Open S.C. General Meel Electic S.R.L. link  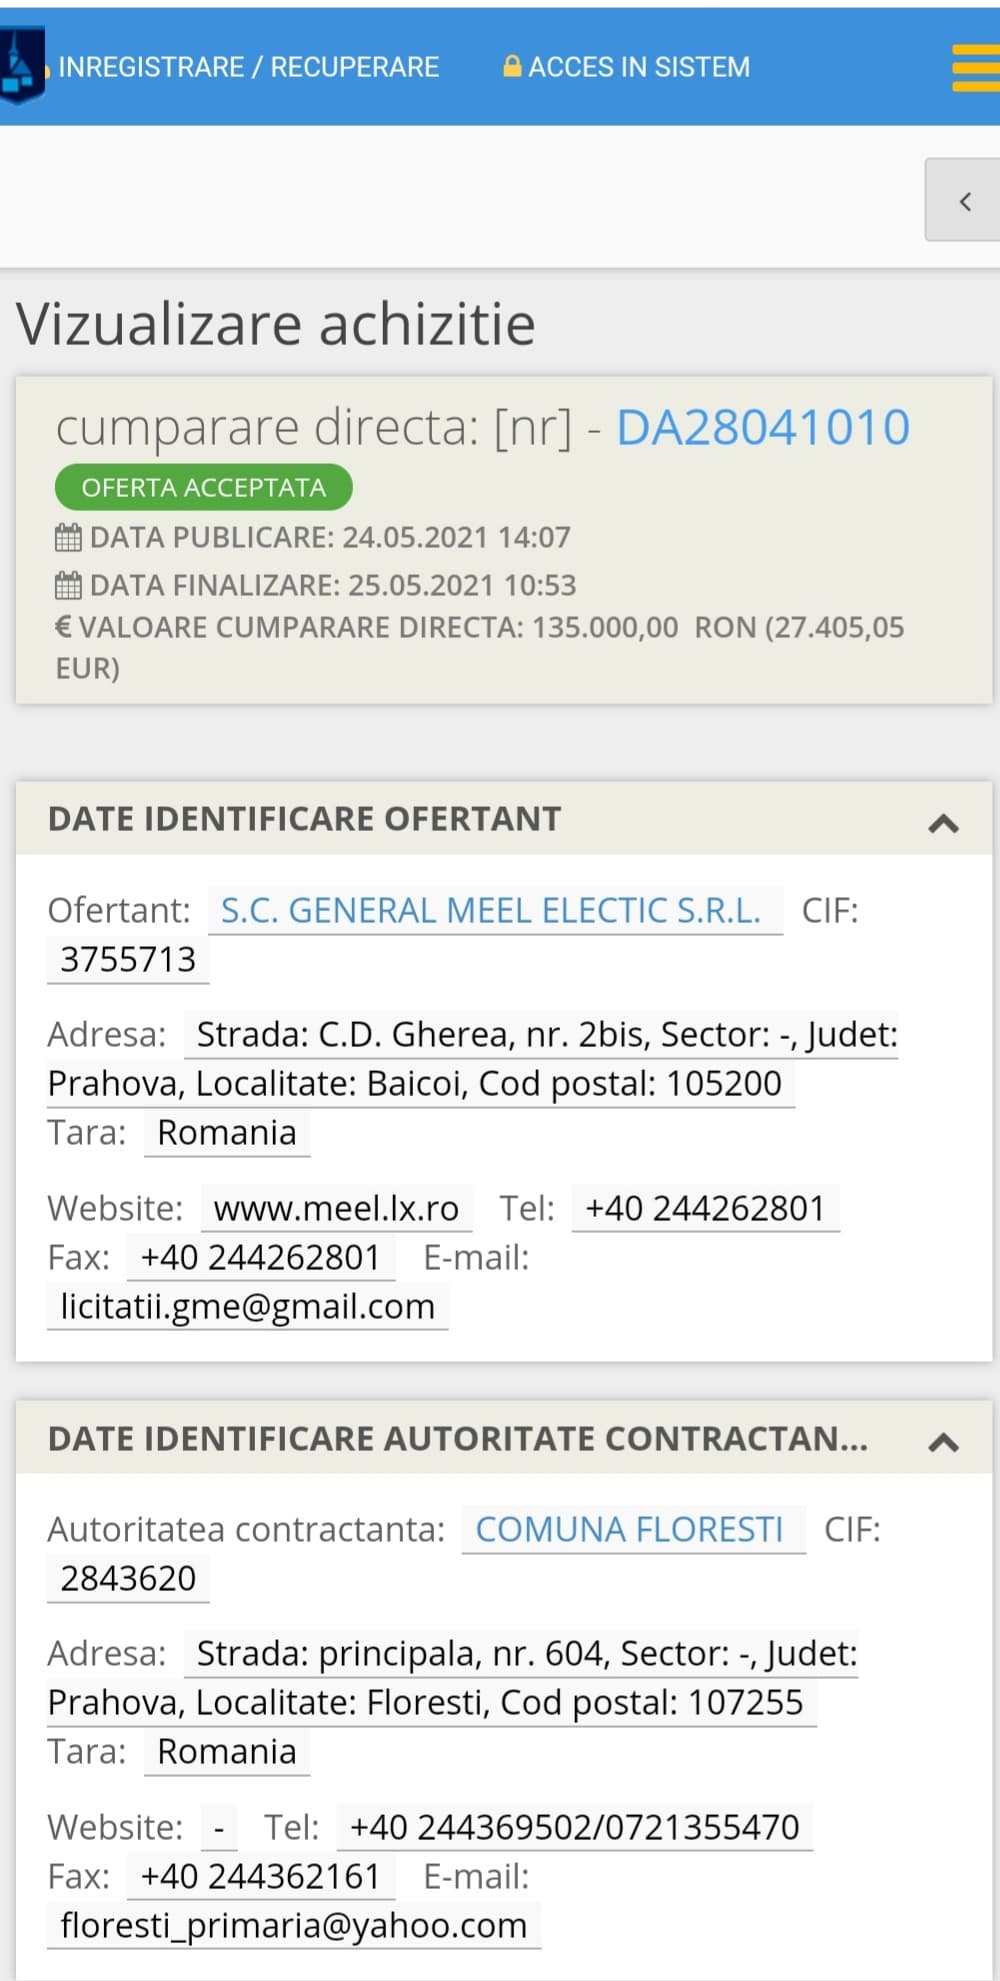(490, 911)
